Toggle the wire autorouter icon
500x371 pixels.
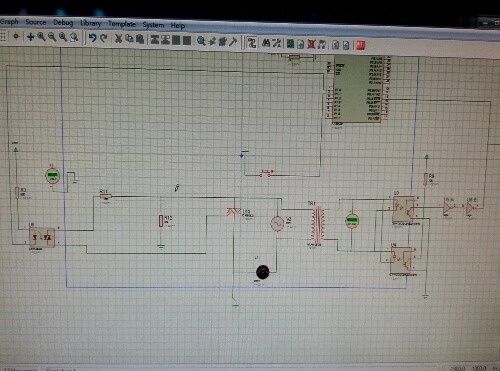(x=252, y=43)
